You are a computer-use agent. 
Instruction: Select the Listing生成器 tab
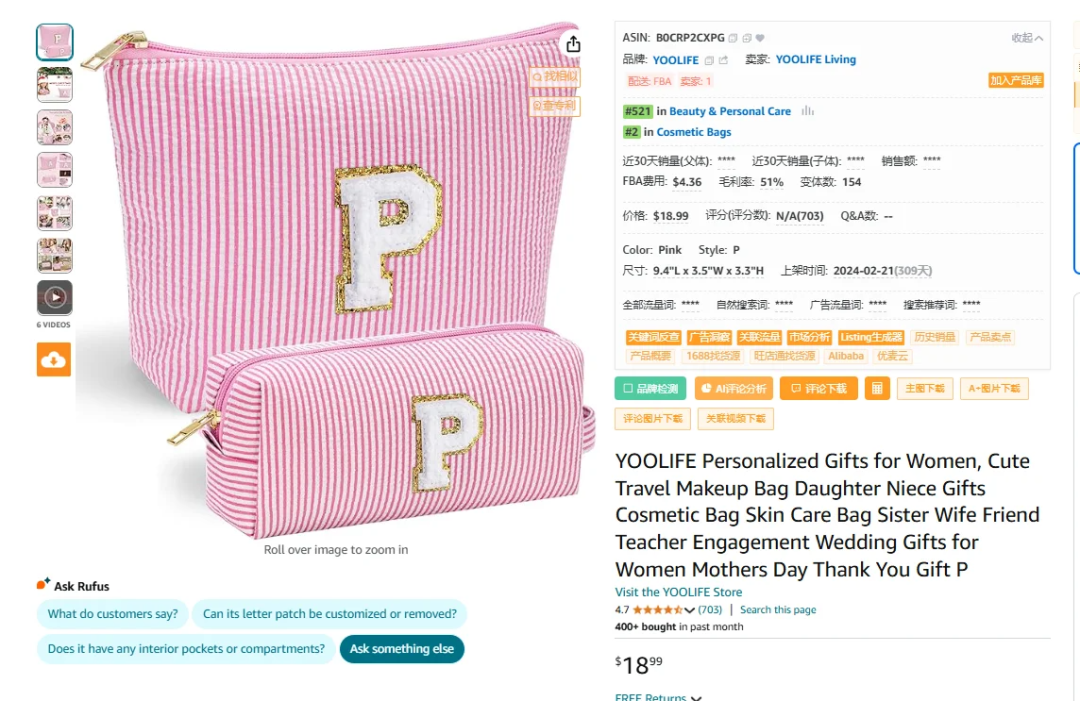[x=871, y=337]
